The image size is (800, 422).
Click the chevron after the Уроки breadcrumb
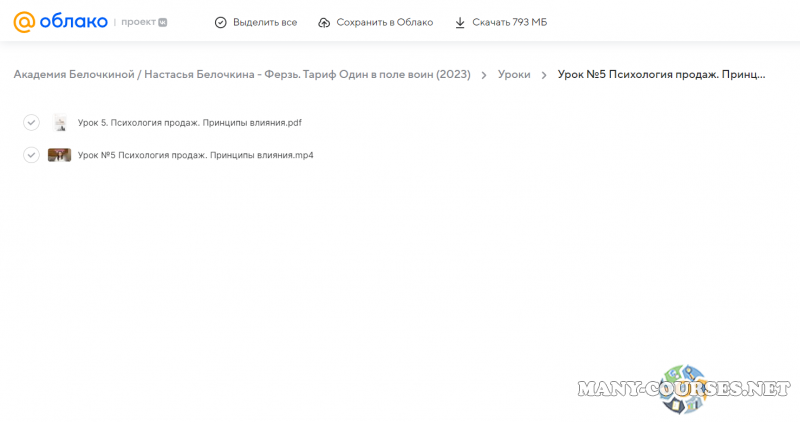coord(544,75)
